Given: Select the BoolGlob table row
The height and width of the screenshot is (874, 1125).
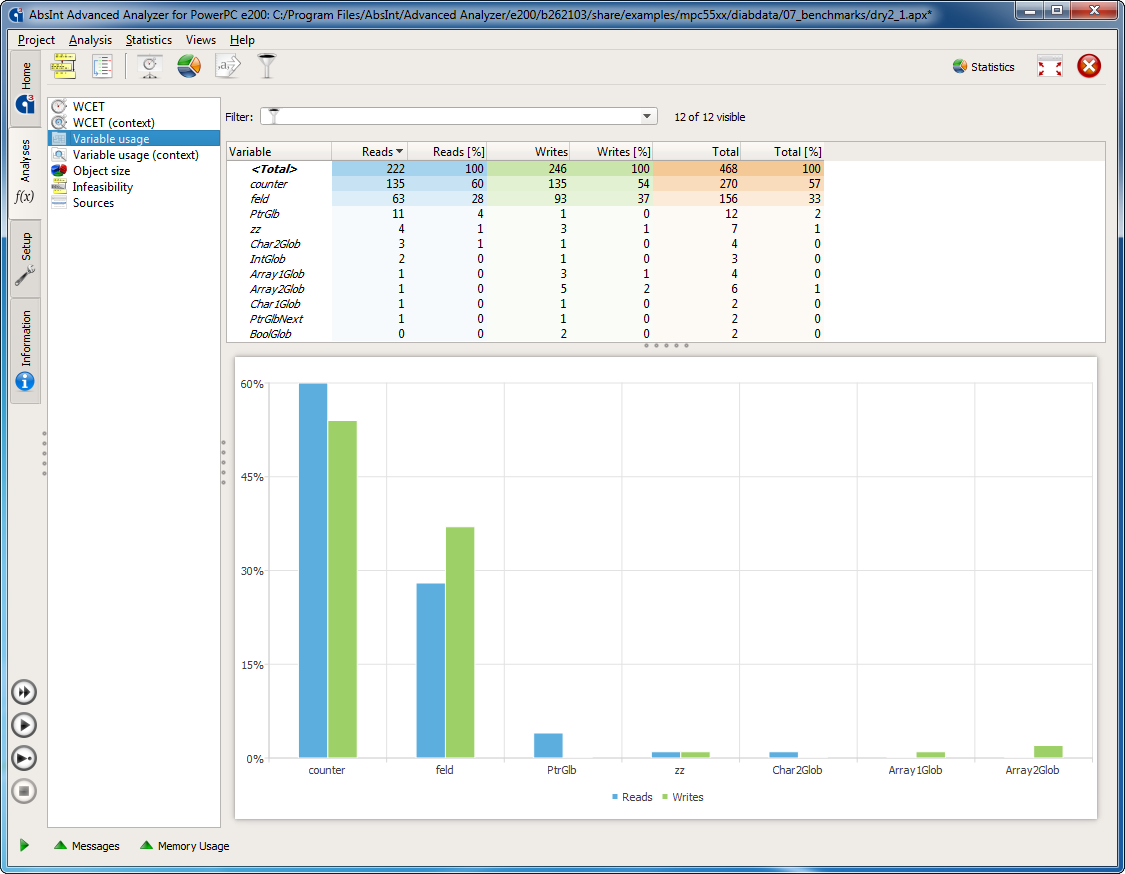Looking at the screenshot, I should (525, 334).
